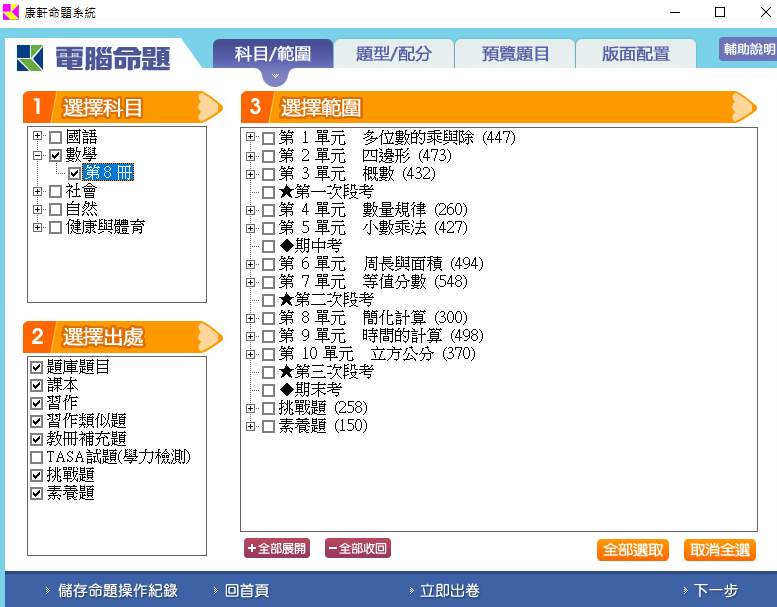
Task: Click the 康軒命題系統 title bar app icon
Action: click(x=11, y=12)
